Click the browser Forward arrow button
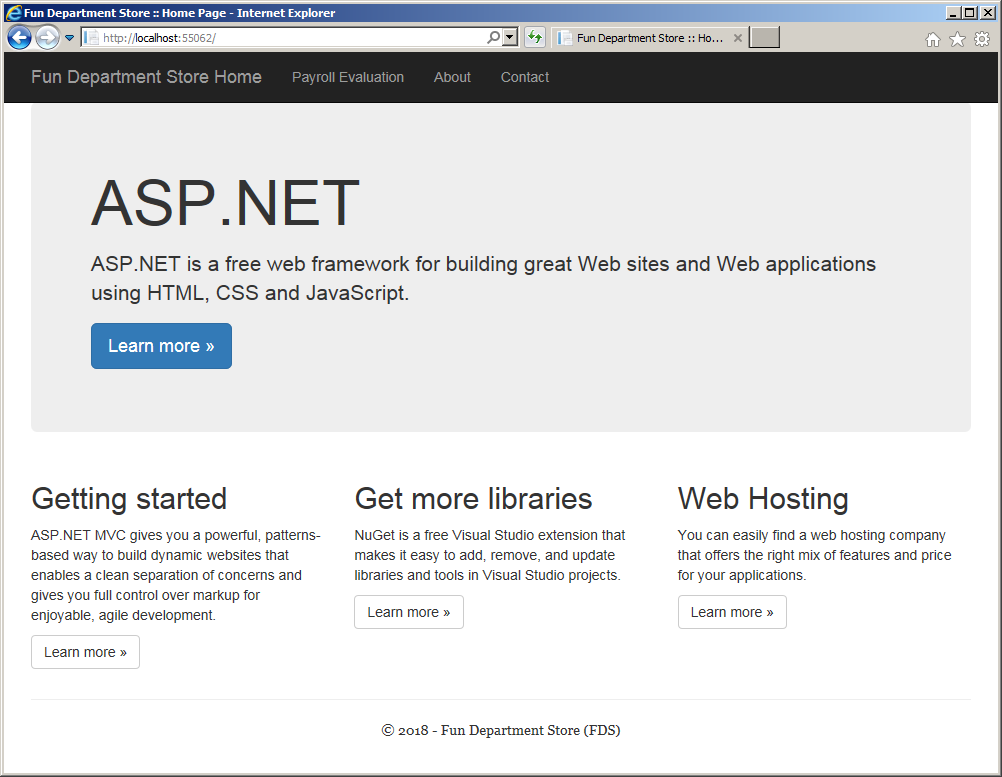1002x777 pixels. point(47,38)
